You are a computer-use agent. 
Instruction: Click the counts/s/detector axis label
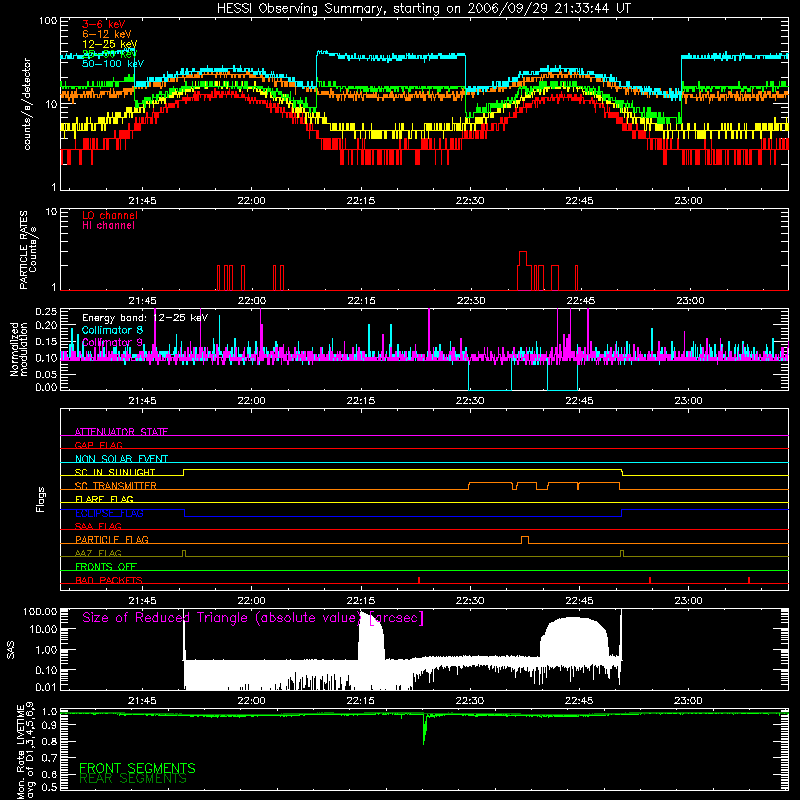tap(27, 104)
